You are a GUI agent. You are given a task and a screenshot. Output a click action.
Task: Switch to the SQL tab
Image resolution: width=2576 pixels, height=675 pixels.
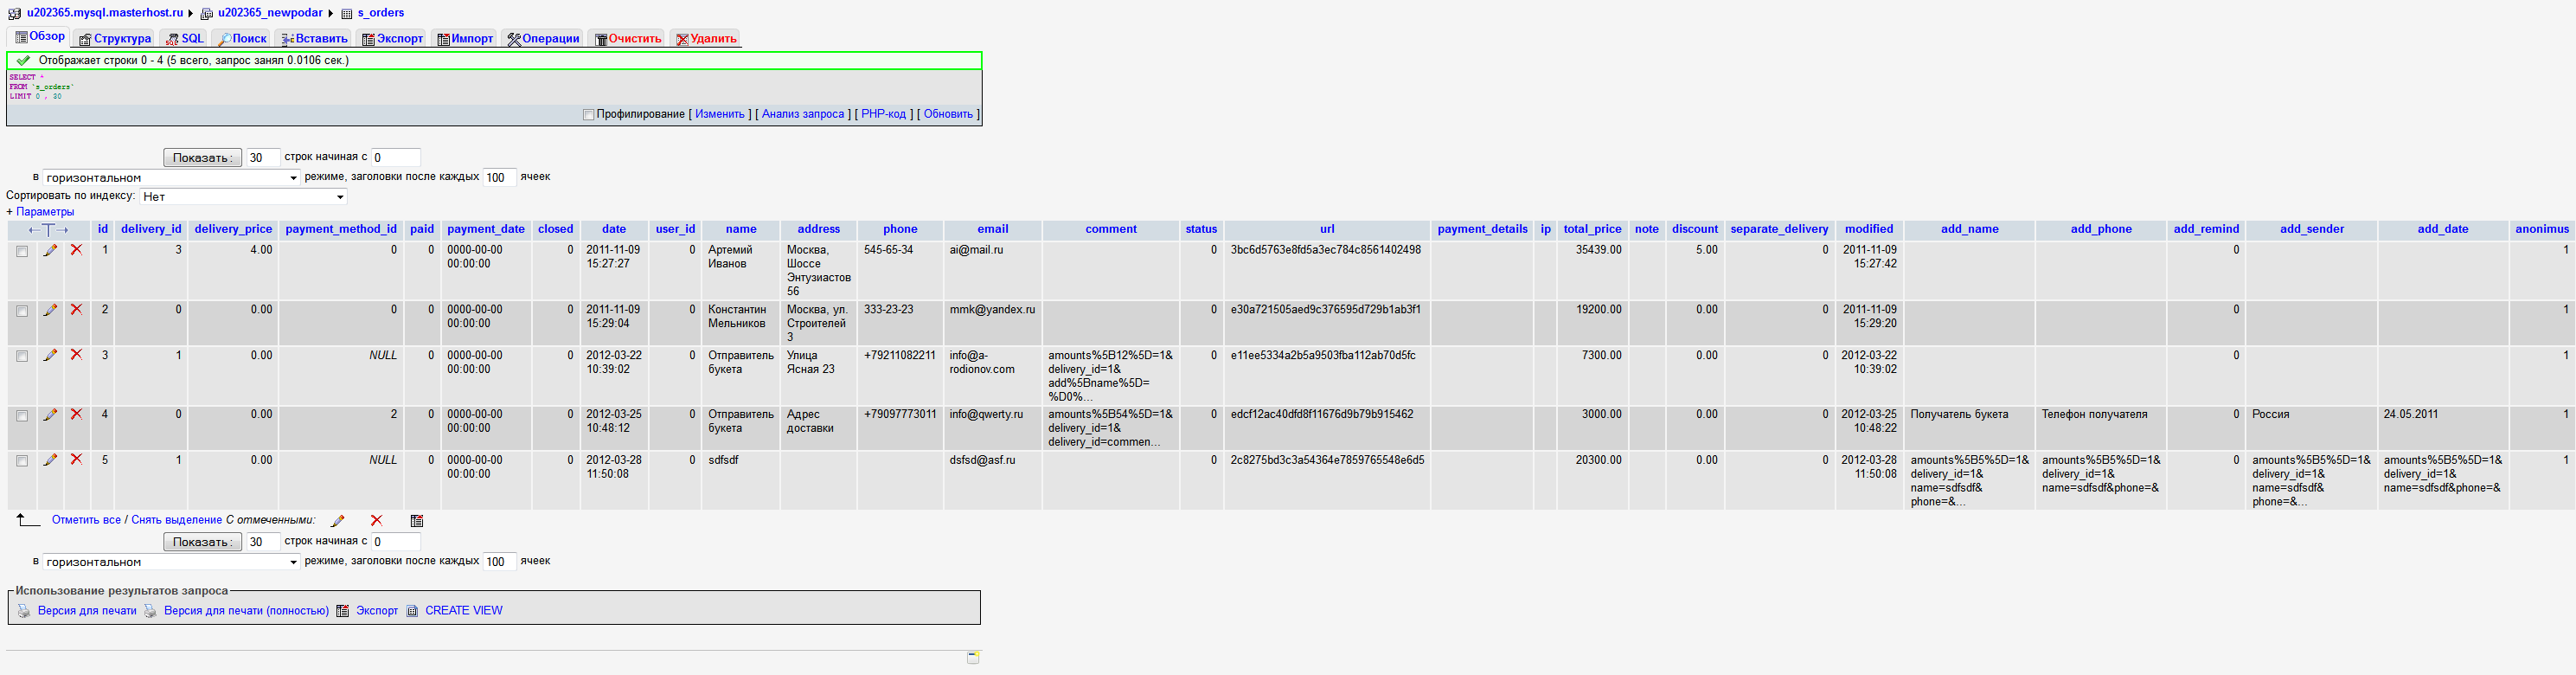(x=185, y=39)
